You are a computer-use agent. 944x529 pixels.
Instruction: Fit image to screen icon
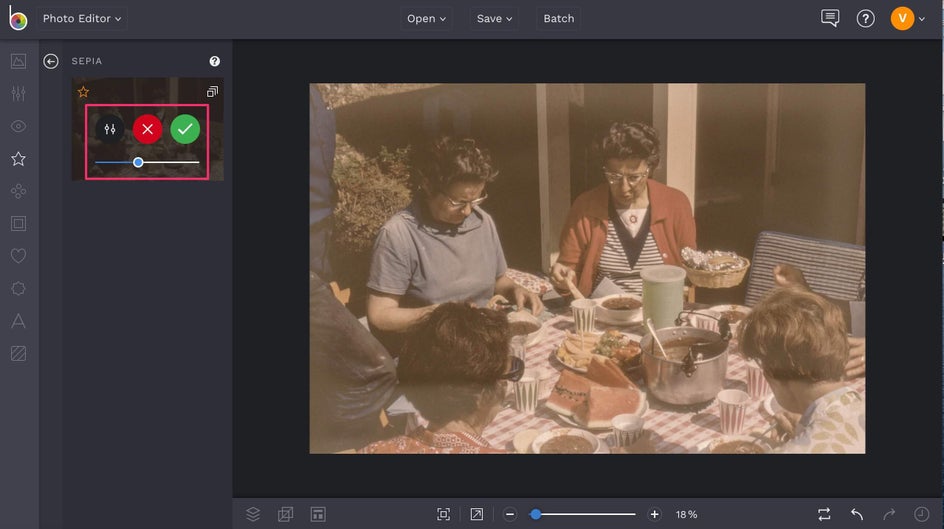(x=443, y=514)
